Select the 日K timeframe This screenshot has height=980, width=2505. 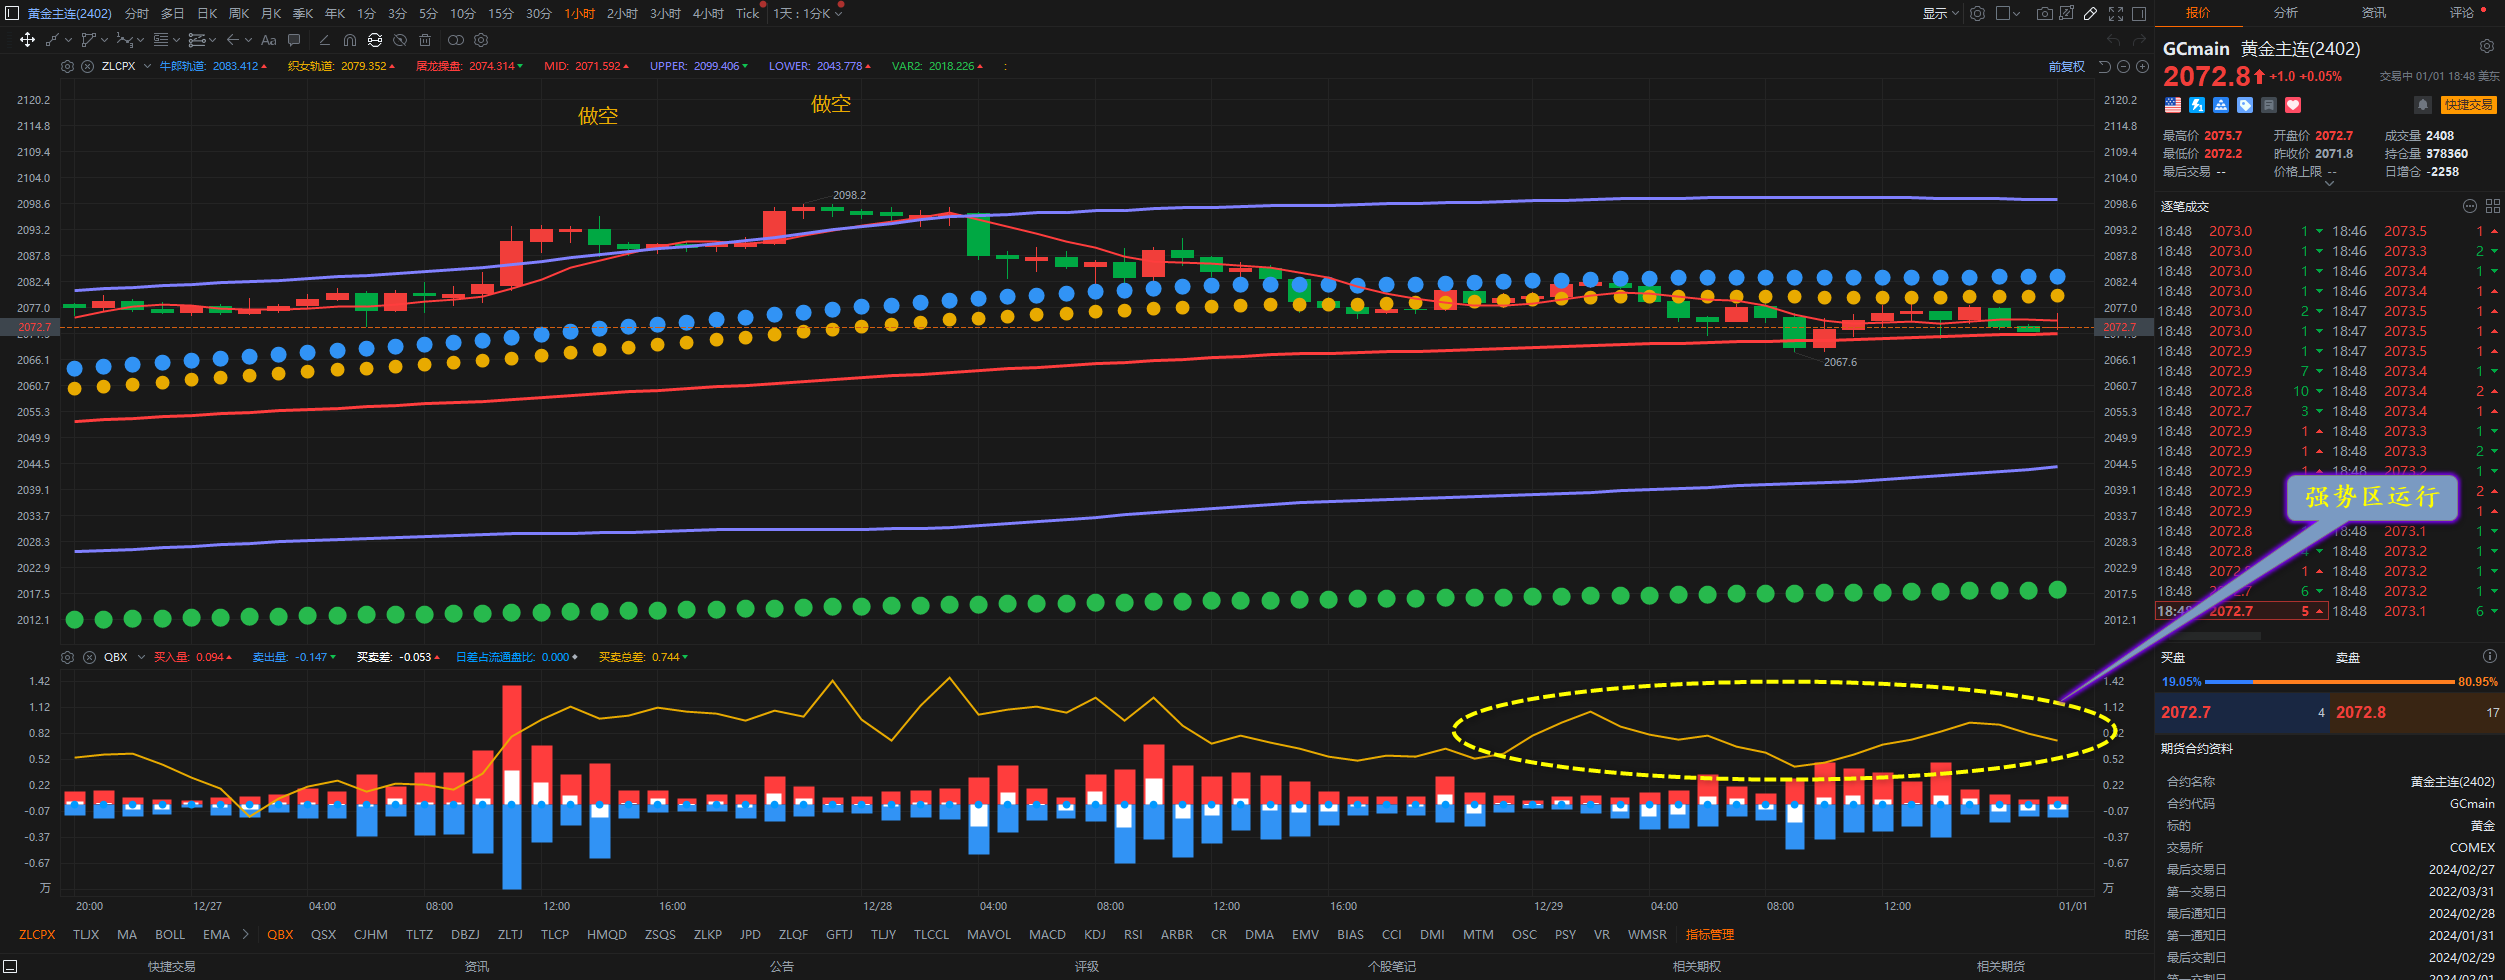207,13
